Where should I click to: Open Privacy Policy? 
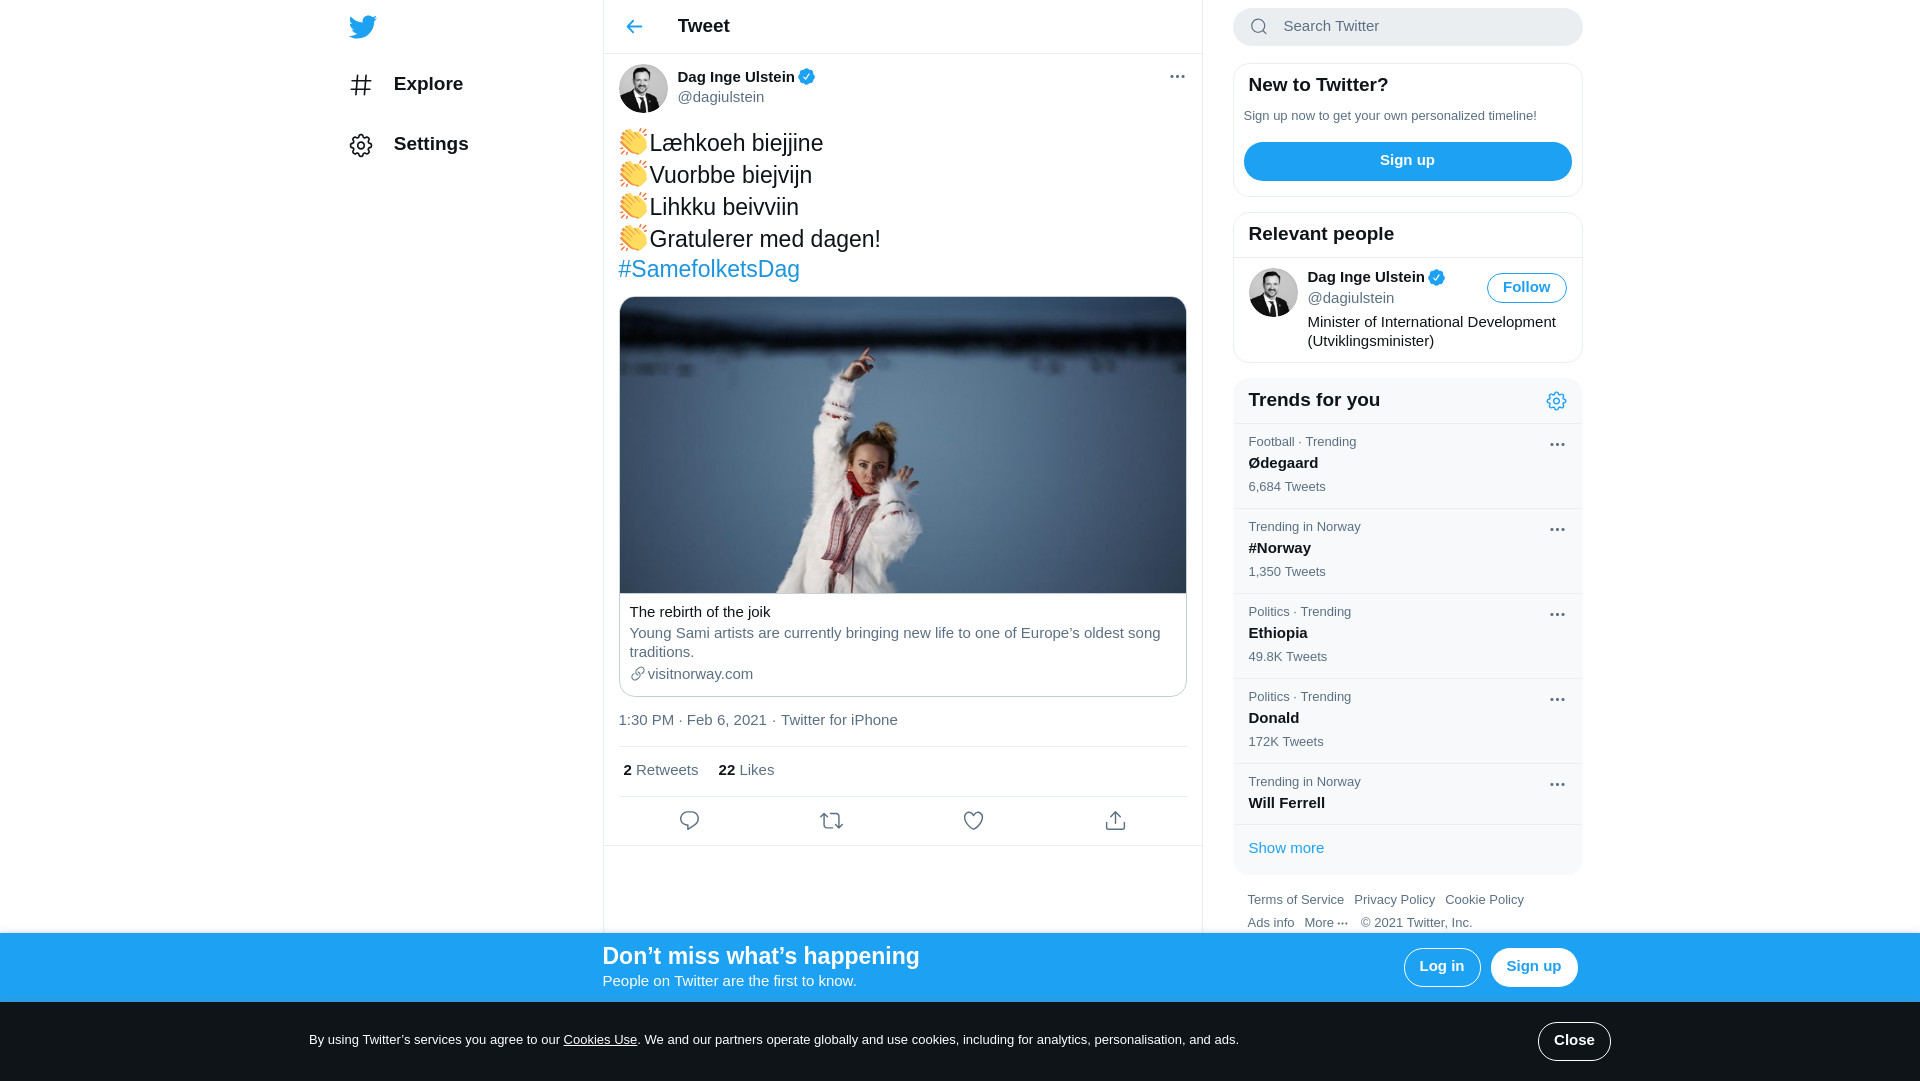click(1394, 900)
